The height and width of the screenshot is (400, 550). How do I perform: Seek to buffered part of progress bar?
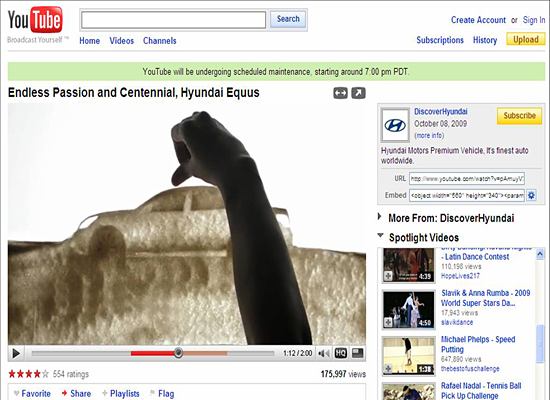pyautogui.click(x=205, y=353)
